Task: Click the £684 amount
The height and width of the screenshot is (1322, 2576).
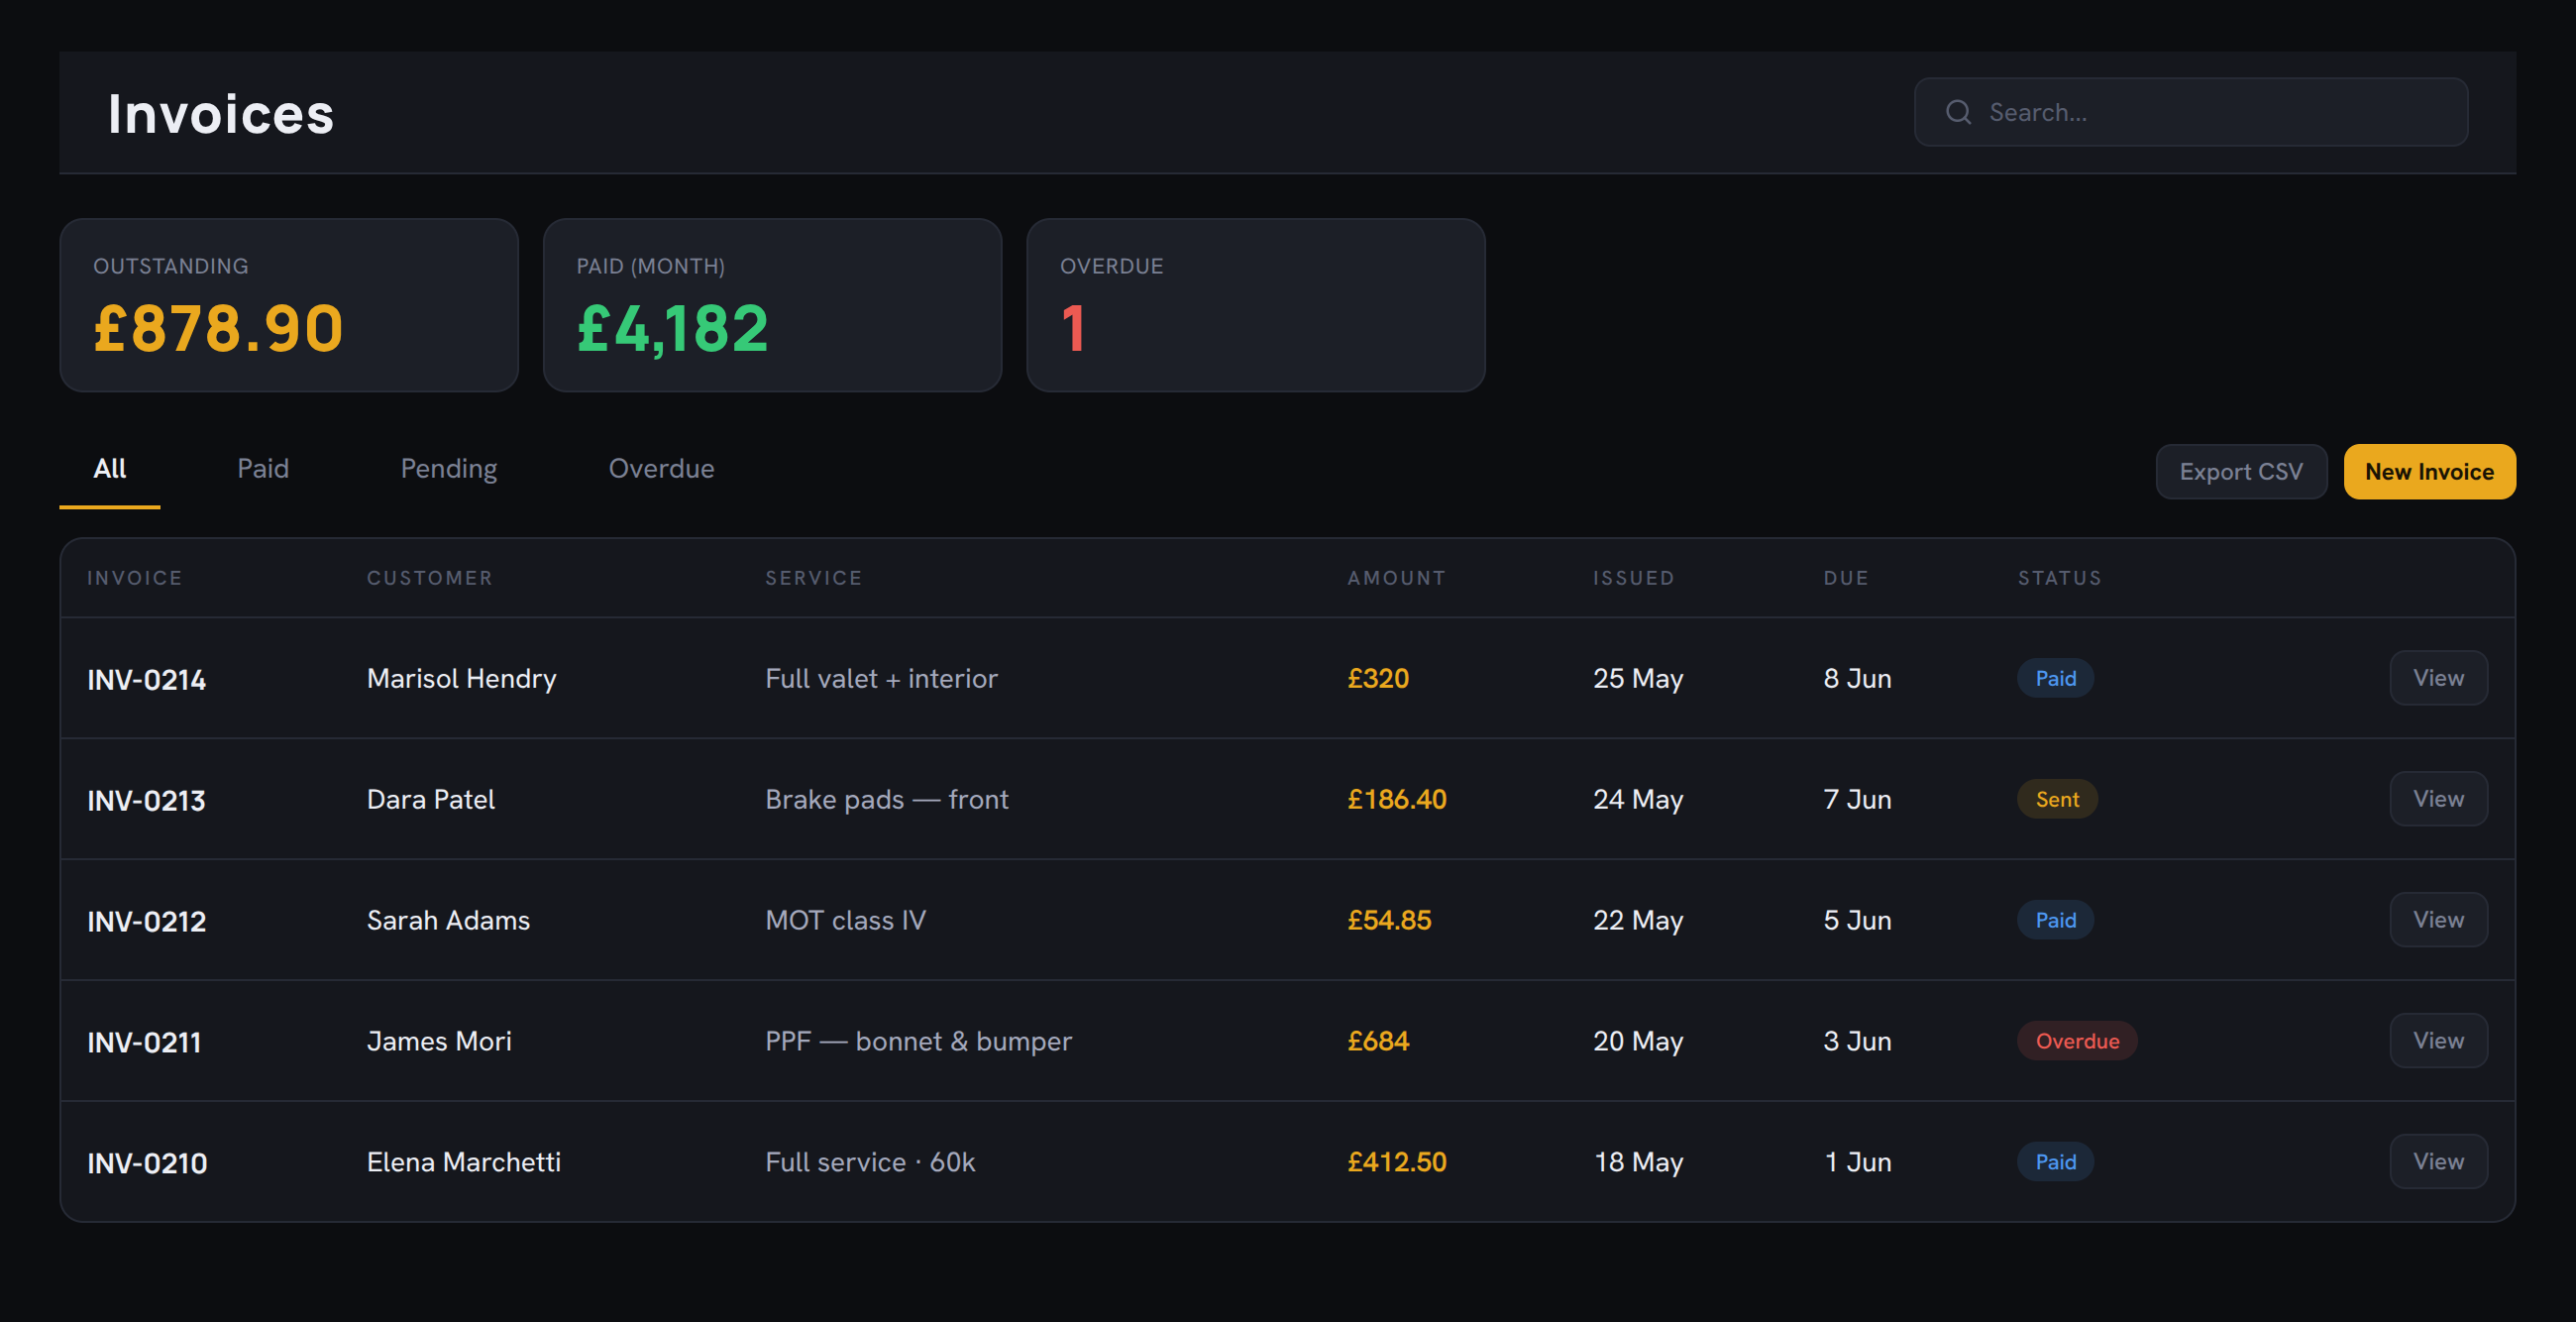Action: click(1378, 1042)
